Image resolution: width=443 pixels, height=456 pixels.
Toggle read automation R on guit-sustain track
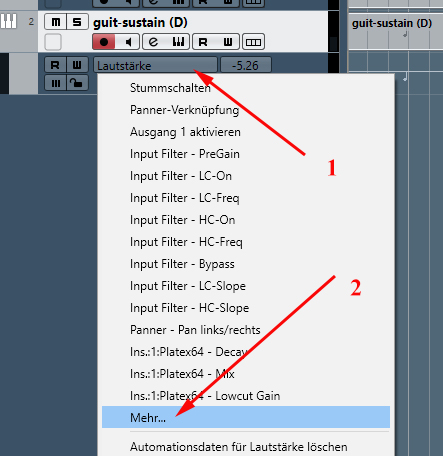point(203,42)
